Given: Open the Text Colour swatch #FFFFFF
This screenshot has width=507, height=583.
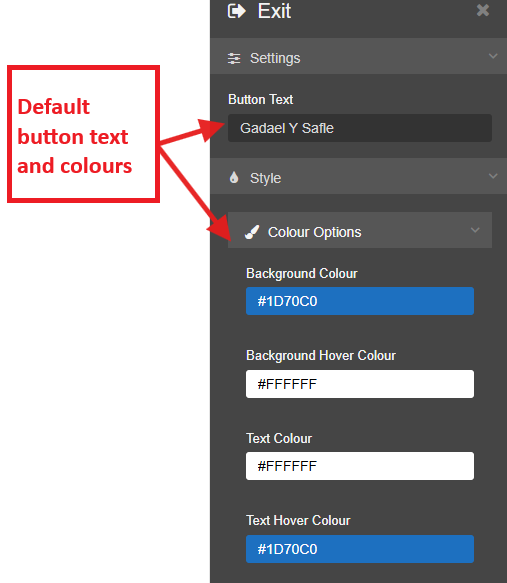Looking at the screenshot, I should (360, 466).
